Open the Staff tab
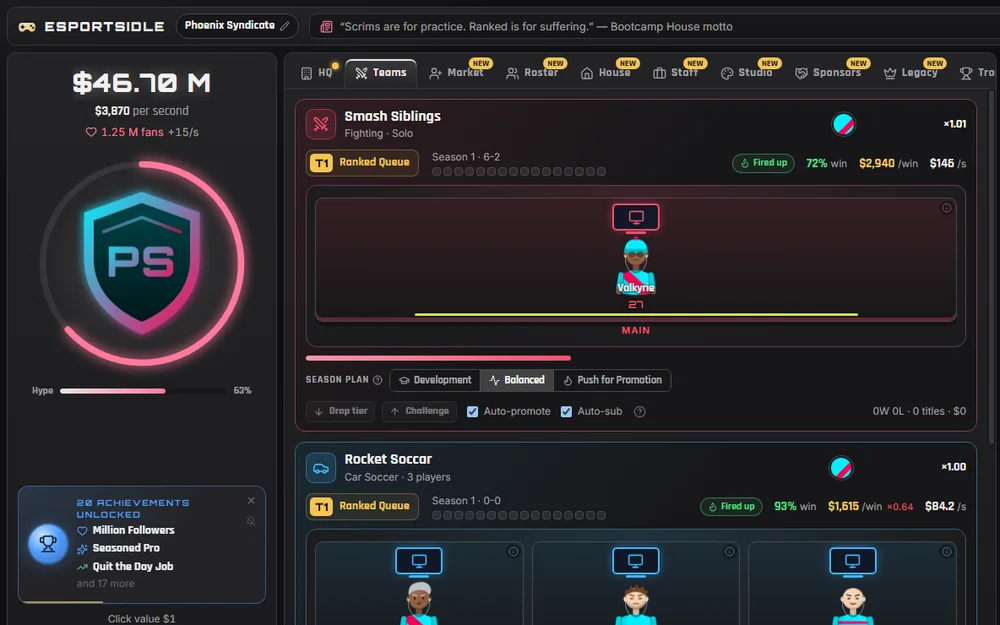 point(676,73)
